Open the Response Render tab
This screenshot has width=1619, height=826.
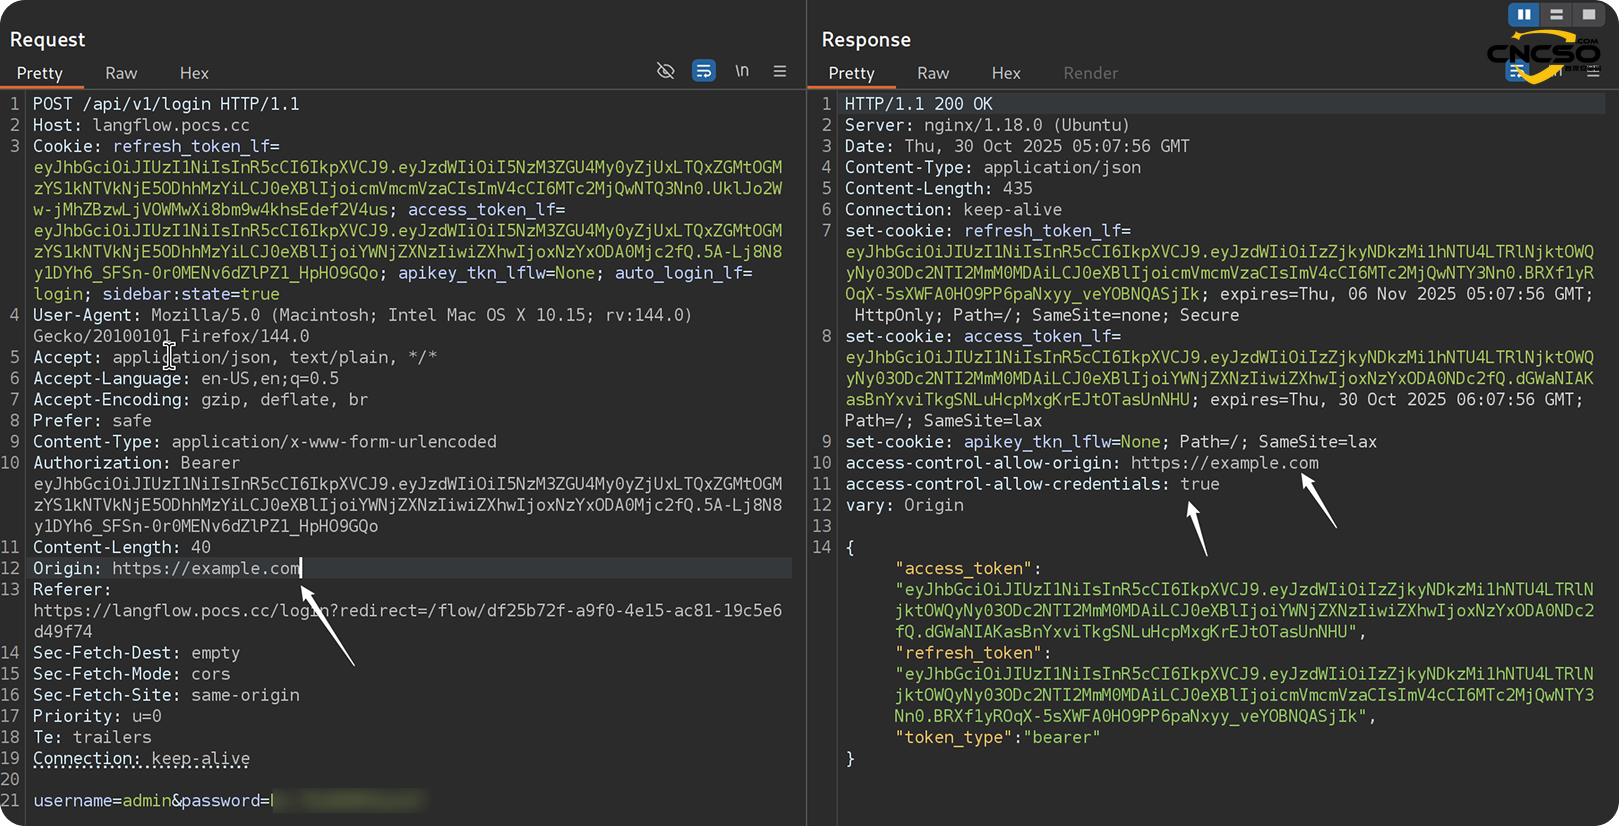point(1090,73)
